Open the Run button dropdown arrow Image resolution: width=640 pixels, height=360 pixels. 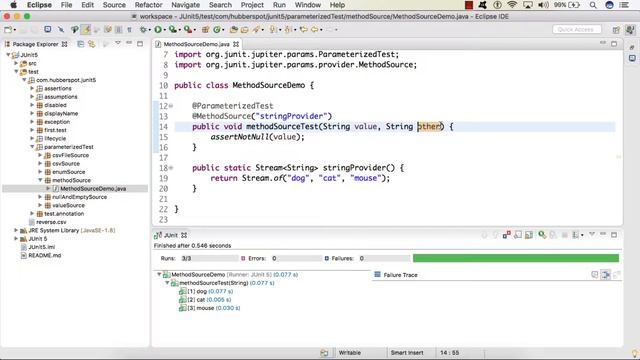click(x=164, y=30)
